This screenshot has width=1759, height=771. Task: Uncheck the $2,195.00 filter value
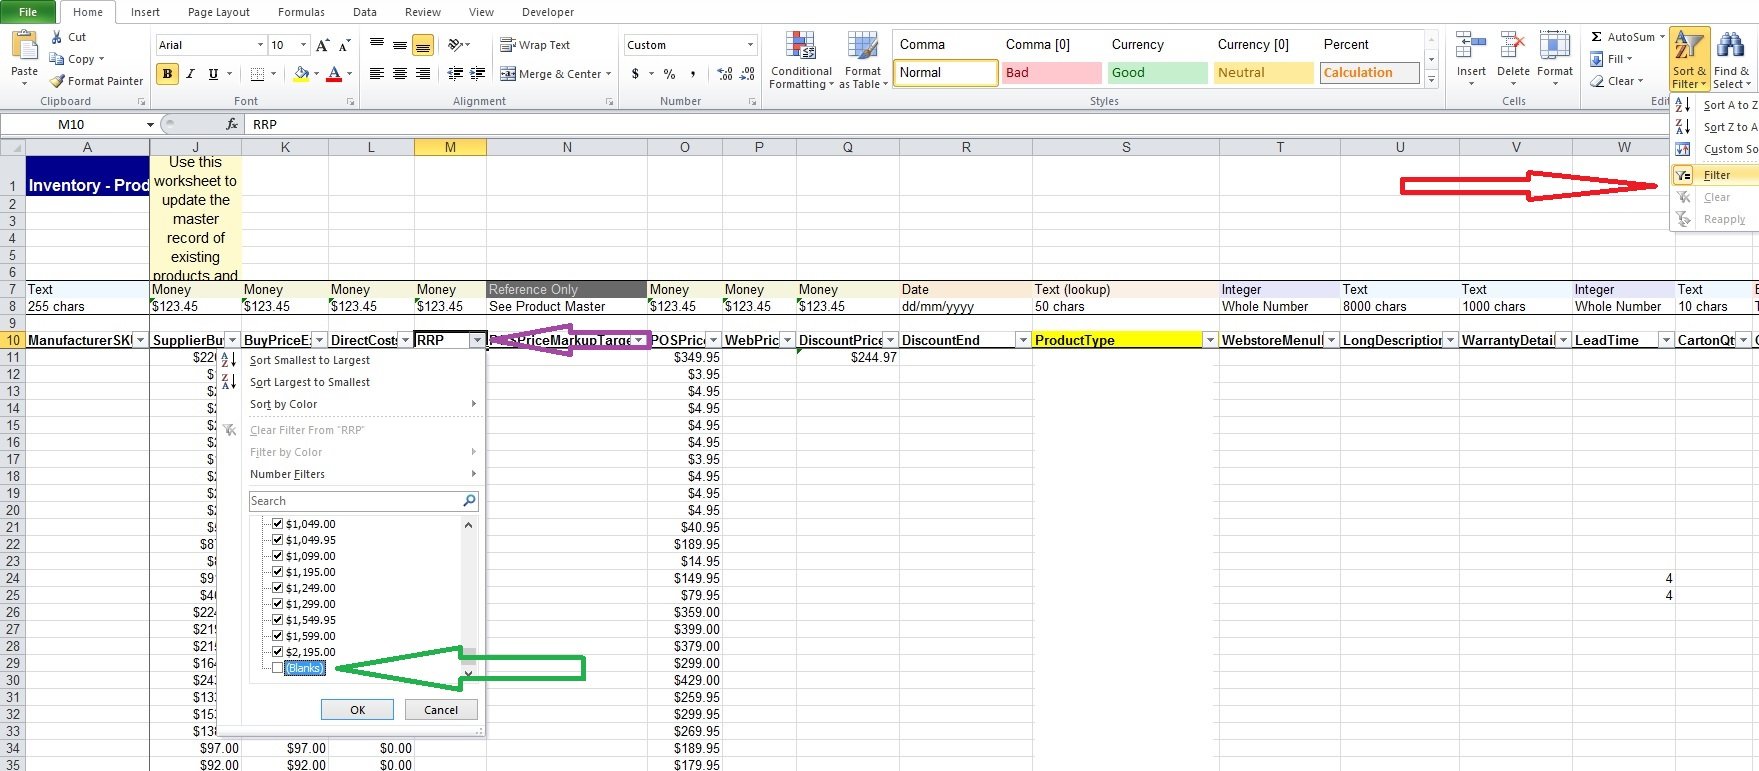click(278, 652)
